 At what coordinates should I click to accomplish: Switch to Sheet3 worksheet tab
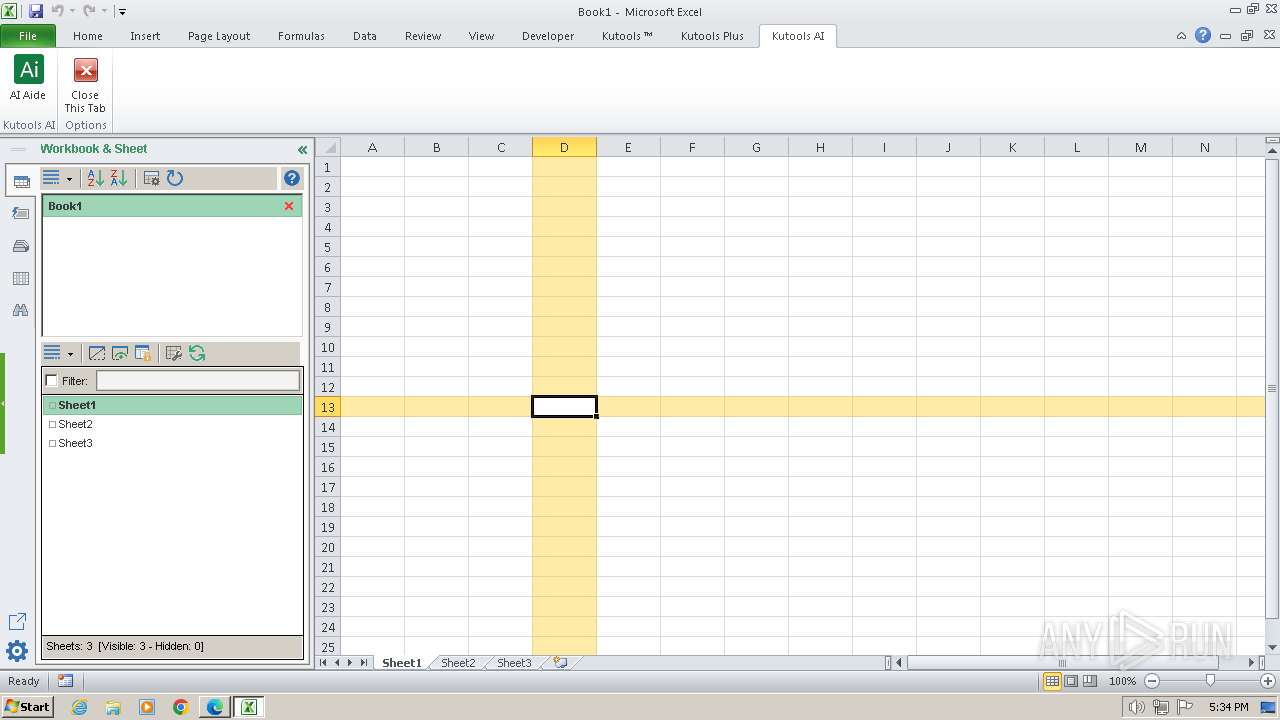pos(514,662)
